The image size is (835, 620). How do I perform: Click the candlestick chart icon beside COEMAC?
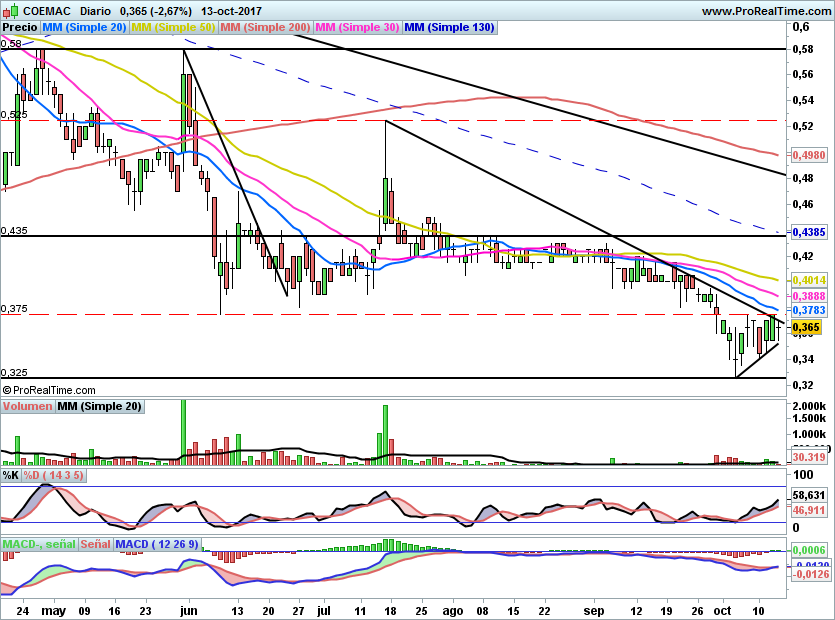click(11, 11)
